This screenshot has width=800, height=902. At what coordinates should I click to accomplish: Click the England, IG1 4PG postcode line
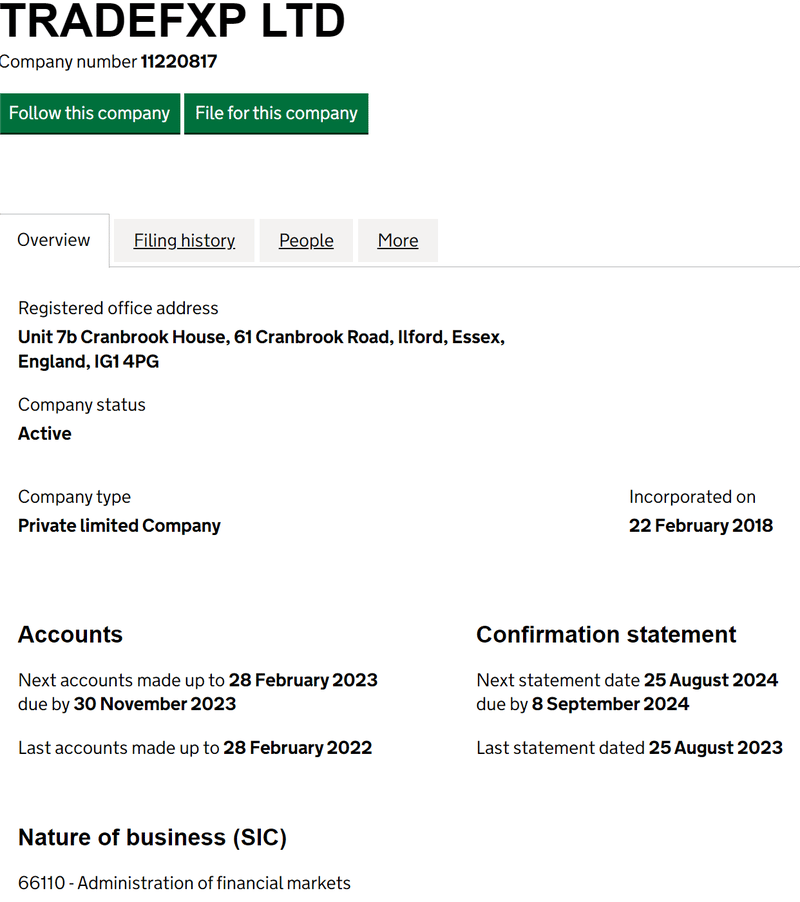tap(89, 362)
